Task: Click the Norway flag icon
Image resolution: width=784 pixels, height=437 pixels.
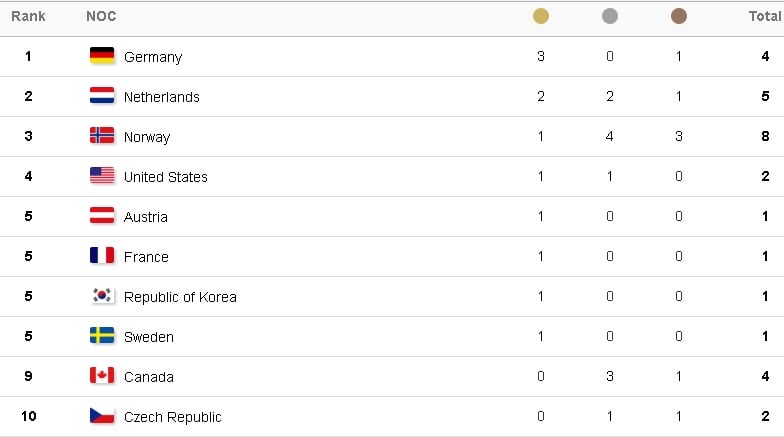Action: (102, 136)
